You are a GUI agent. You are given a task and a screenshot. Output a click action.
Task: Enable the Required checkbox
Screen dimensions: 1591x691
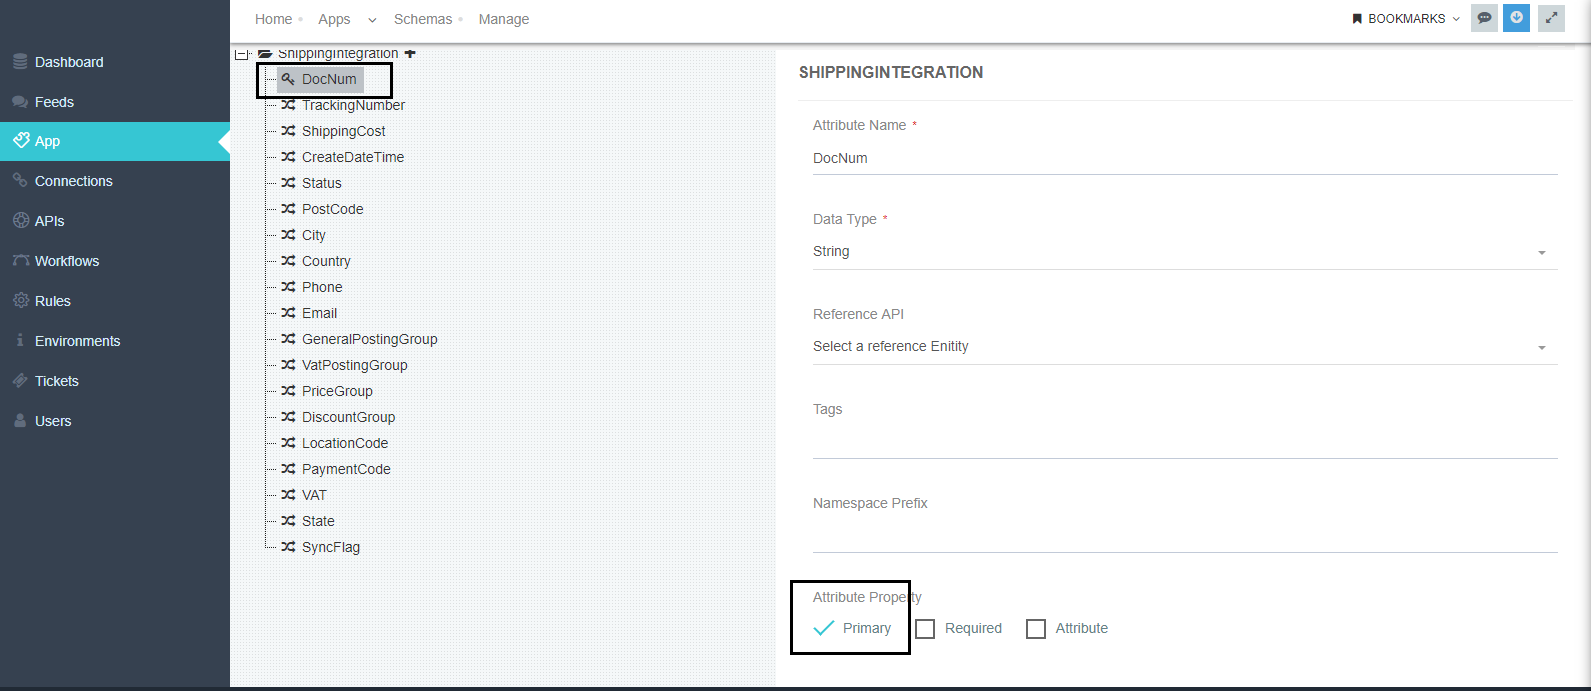(x=925, y=629)
